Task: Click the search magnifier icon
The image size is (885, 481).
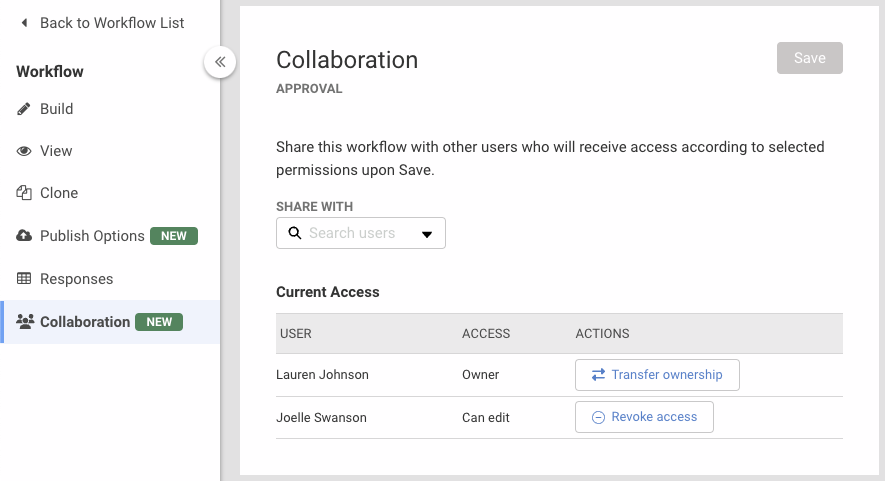Action: [295, 233]
